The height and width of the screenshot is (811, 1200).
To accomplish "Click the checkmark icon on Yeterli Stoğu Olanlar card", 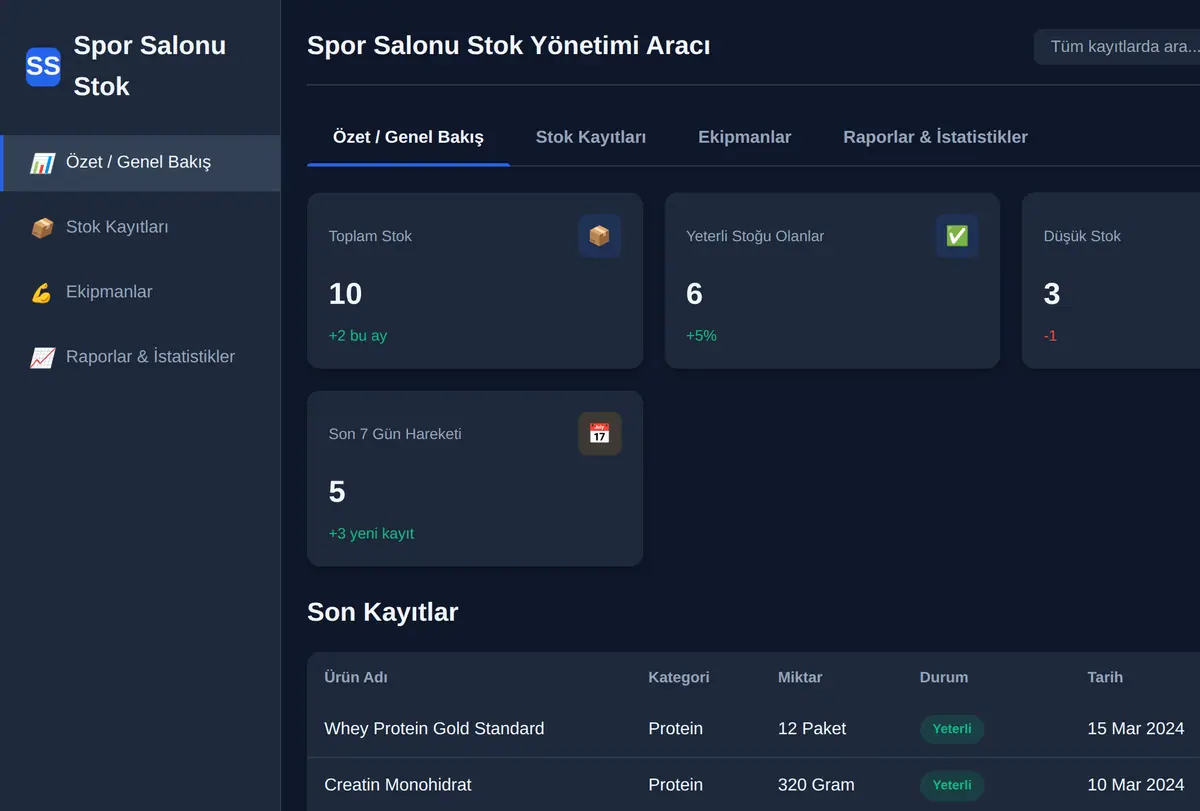I will point(957,236).
